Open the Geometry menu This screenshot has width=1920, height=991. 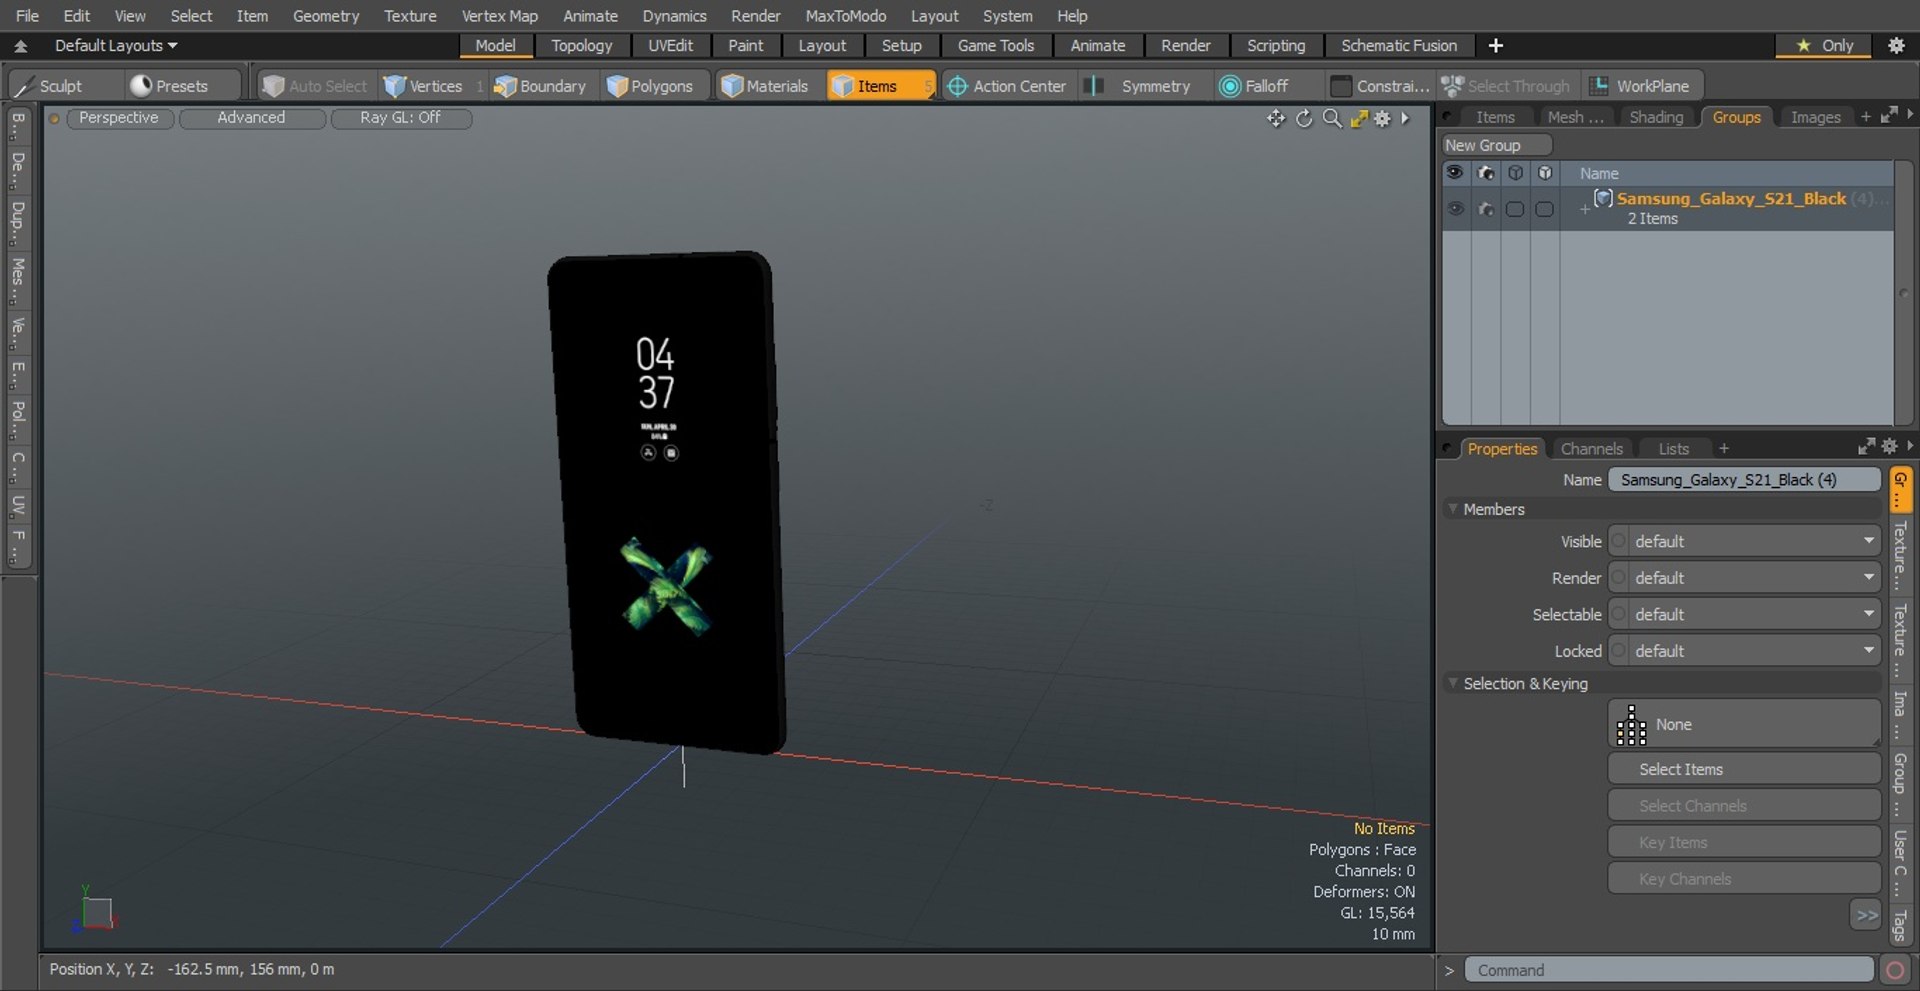(326, 16)
